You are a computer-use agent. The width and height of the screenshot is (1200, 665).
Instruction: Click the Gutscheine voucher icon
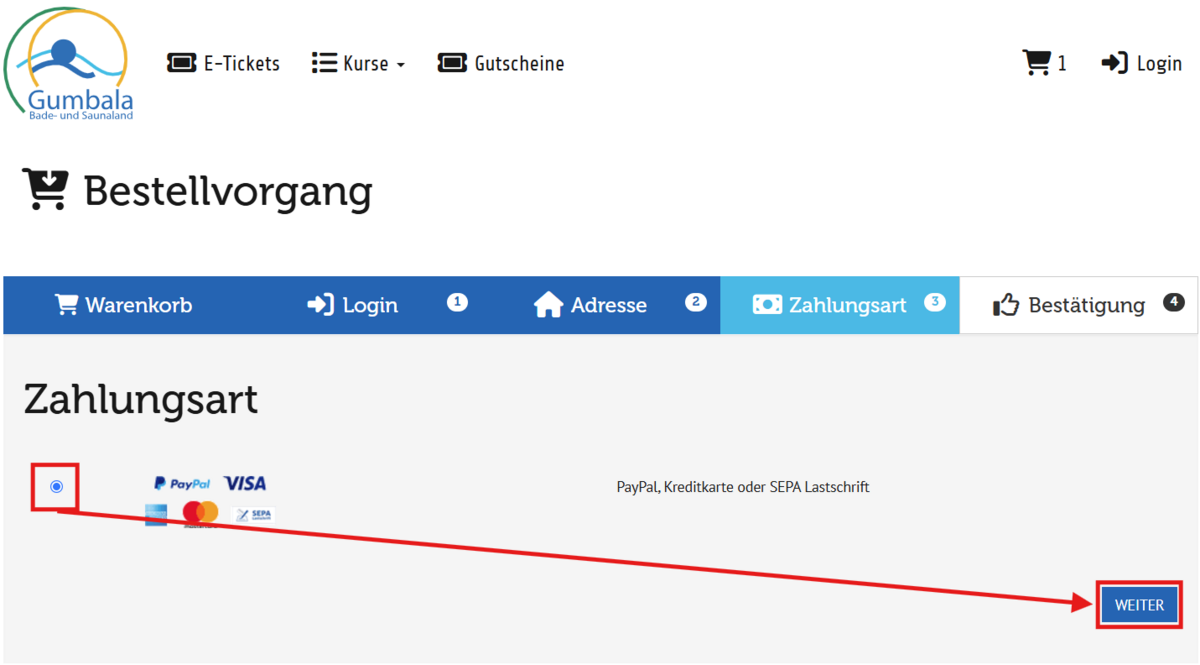tap(452, 63)
